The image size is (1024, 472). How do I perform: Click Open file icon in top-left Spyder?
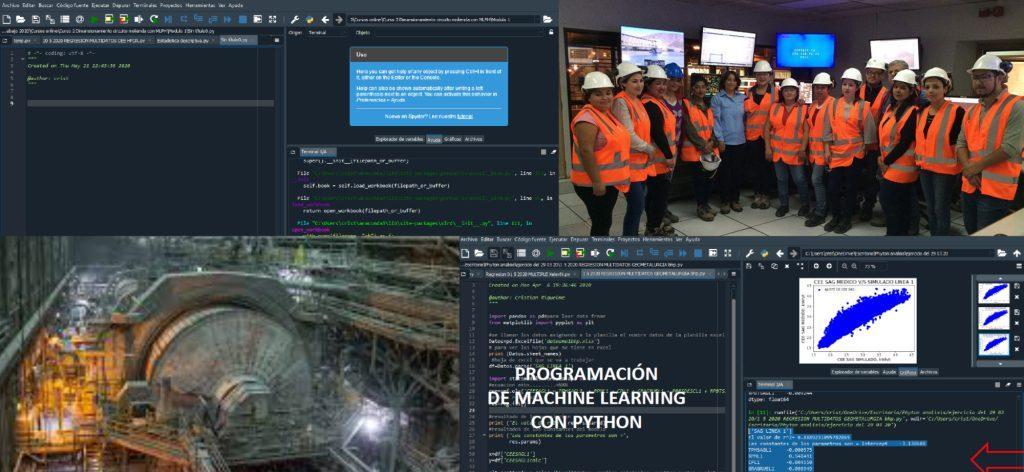coord(20,19)
